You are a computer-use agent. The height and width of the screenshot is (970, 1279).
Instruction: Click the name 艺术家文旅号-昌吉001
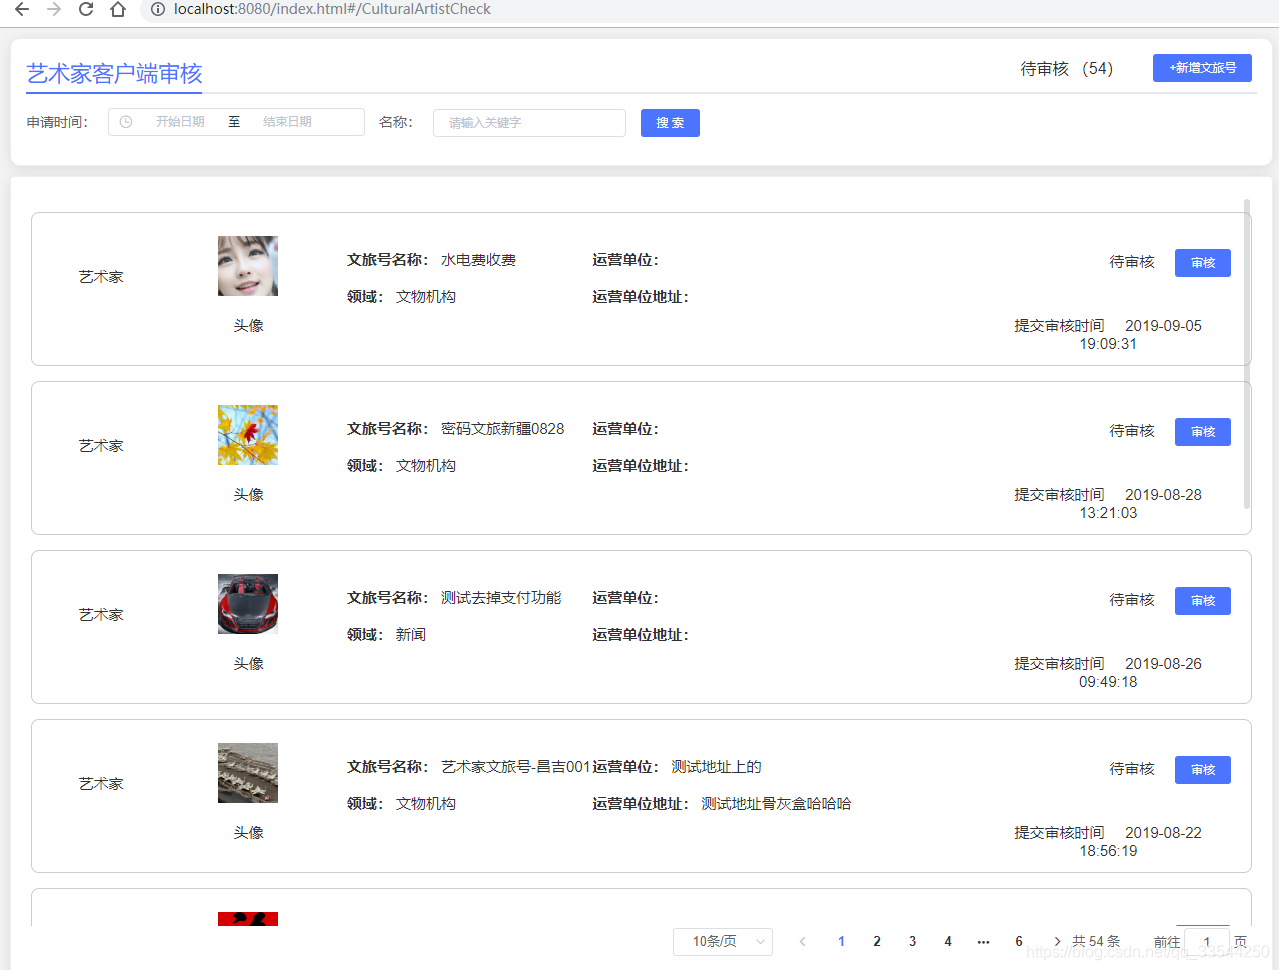515,767
